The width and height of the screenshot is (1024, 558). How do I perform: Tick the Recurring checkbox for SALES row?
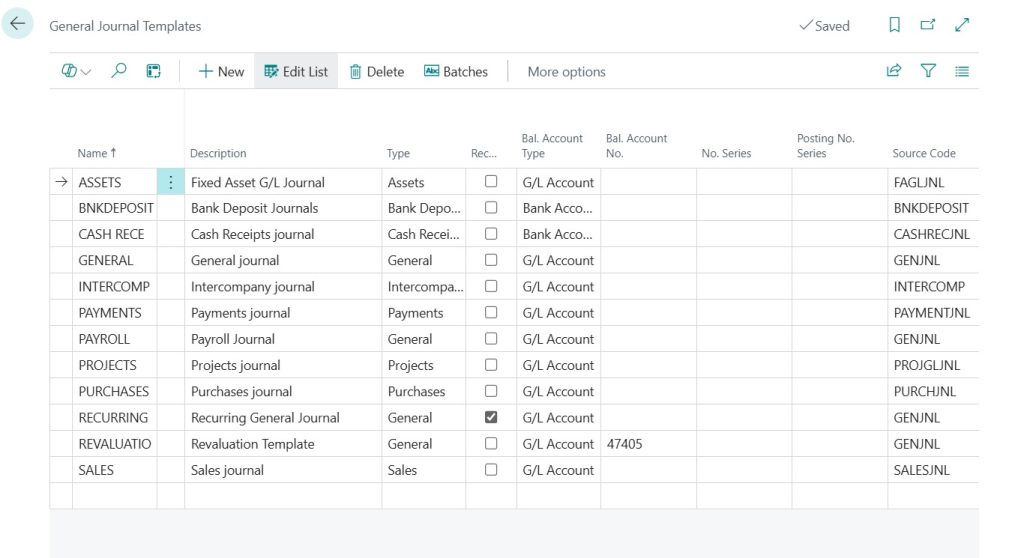491,469
